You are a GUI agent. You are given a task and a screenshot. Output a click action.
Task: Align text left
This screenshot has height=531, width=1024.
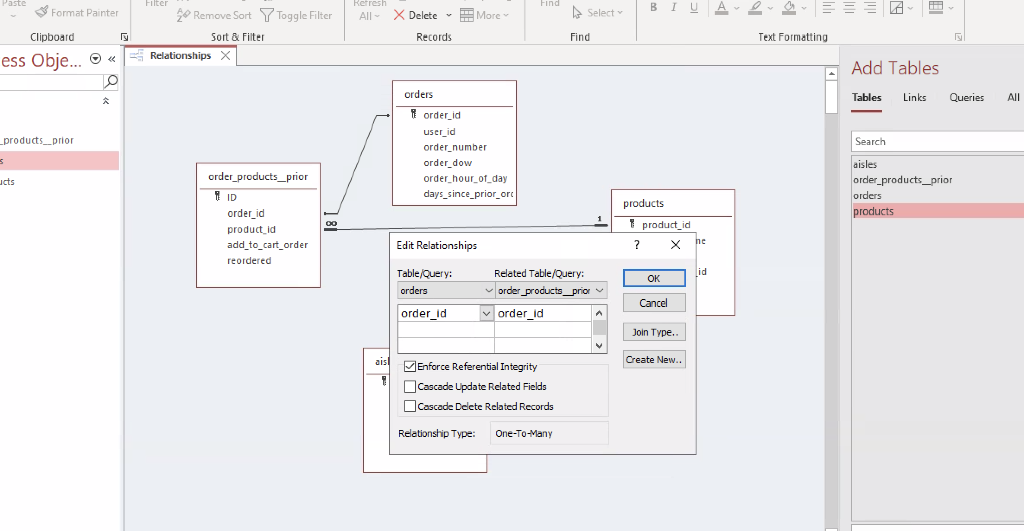(828, 8)
